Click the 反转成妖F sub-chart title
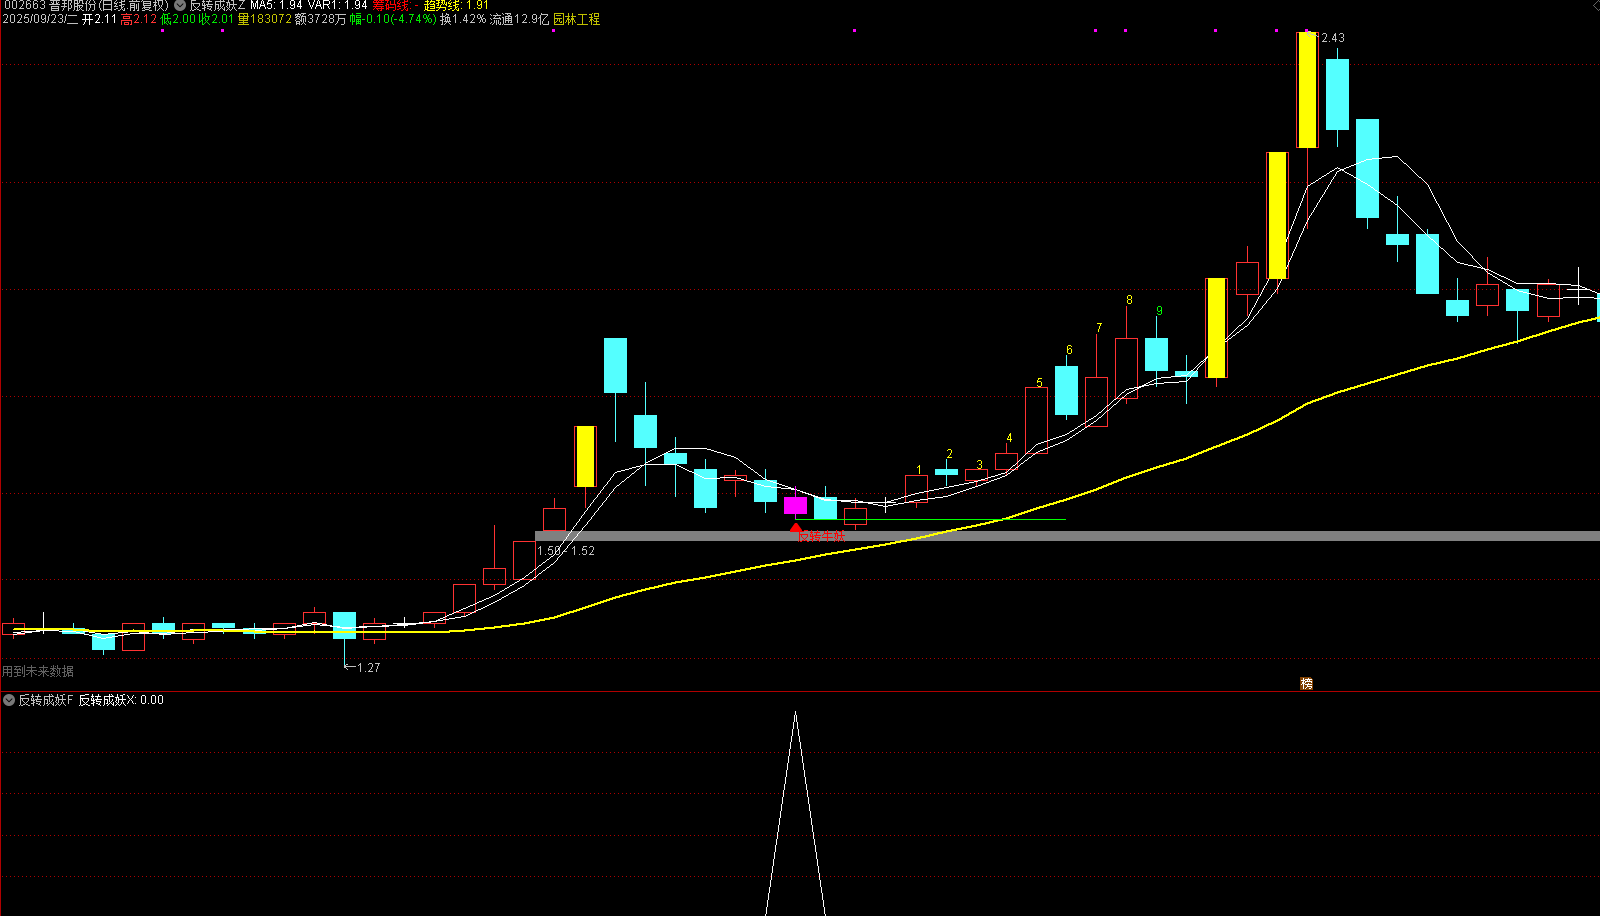This screenshot has height=916, width=1600. pyautogui.click(x=46, y=700)
